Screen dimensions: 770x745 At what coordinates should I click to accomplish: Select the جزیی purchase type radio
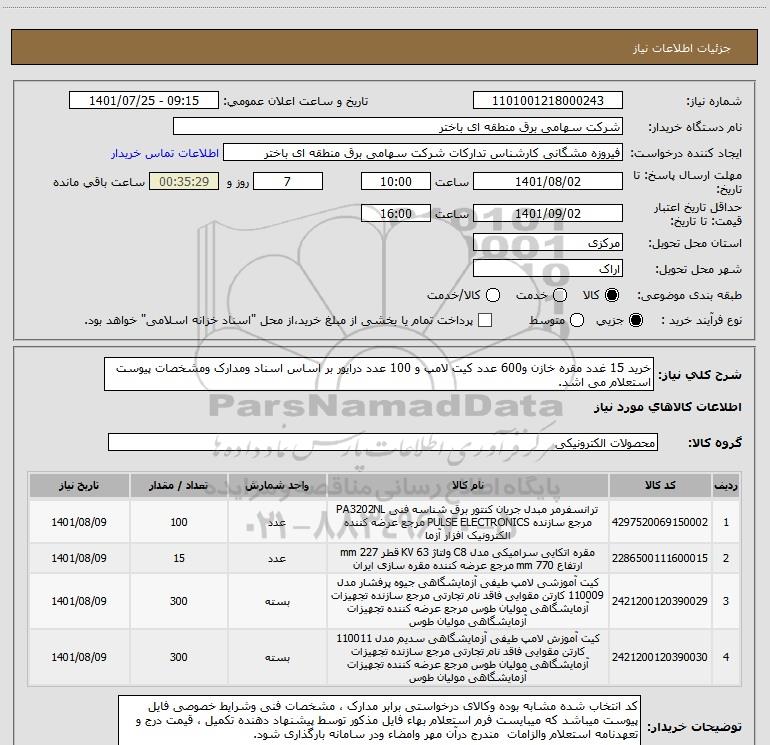(635, 320)
